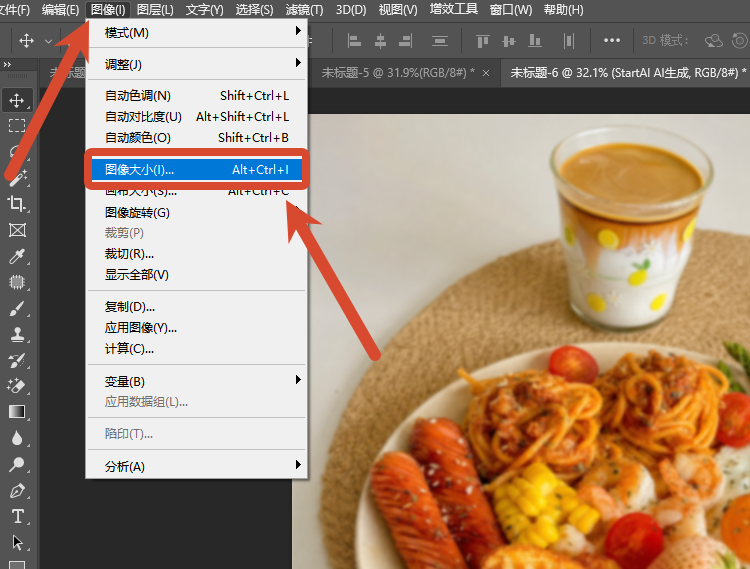Open the 选择(S) menu

[254, 10]
